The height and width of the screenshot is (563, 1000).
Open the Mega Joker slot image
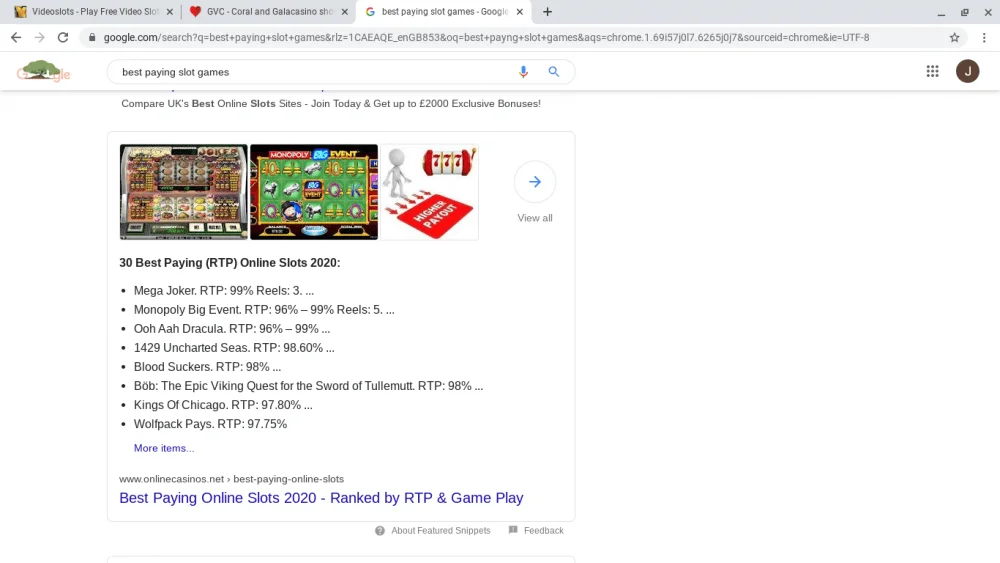(184, 192)
